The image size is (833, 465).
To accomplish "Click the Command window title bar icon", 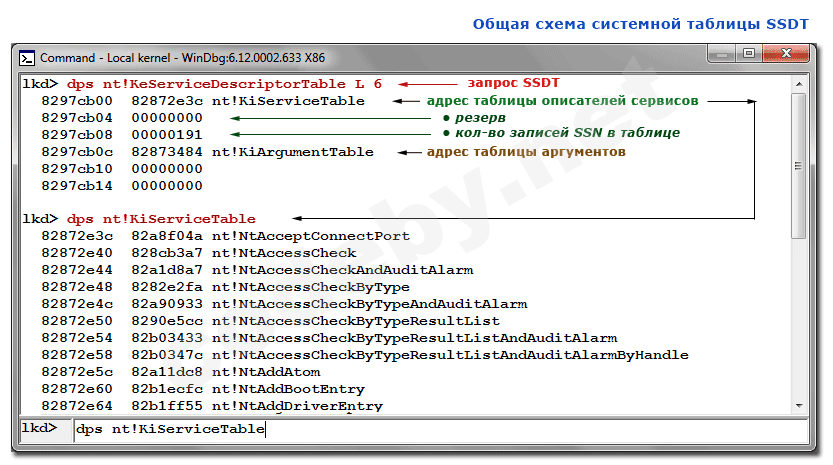I will coord(27,58).
